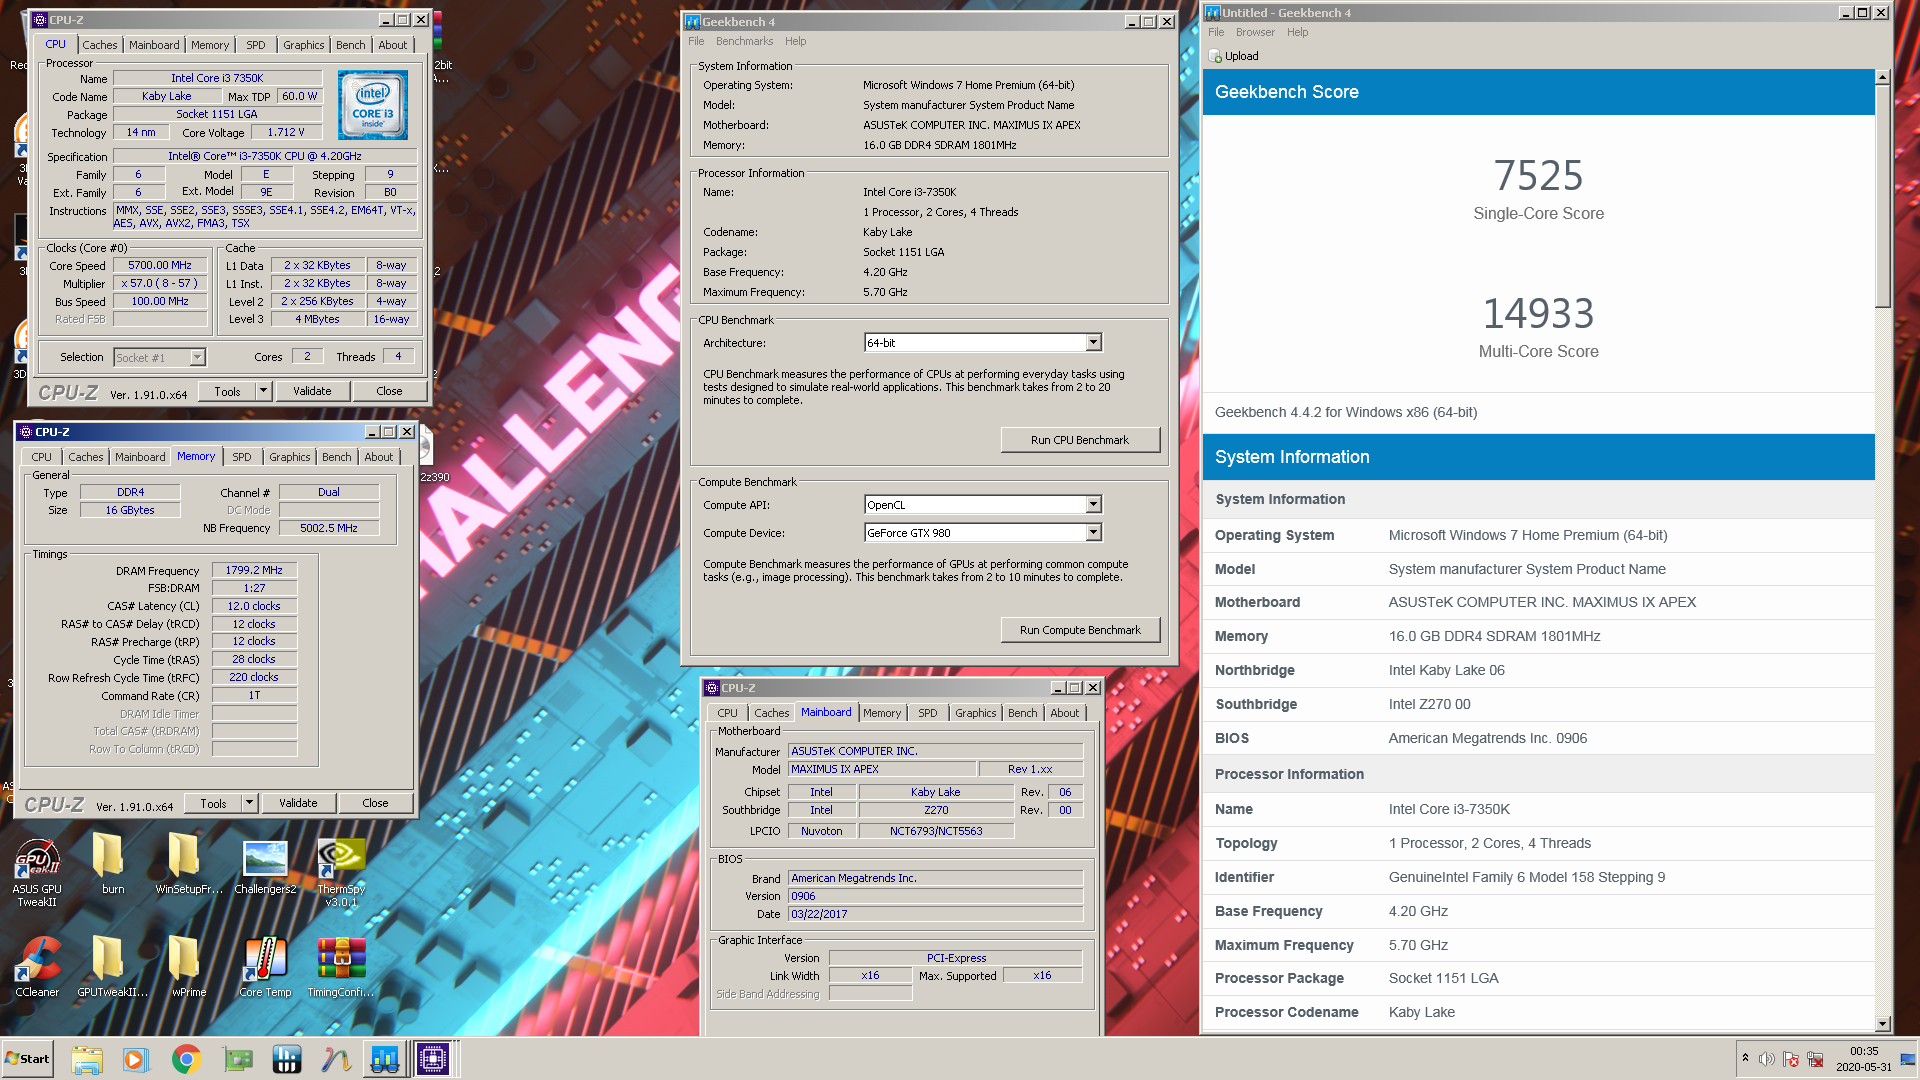Click the Core Speed 5700.00 MHz field

point(160,266)
